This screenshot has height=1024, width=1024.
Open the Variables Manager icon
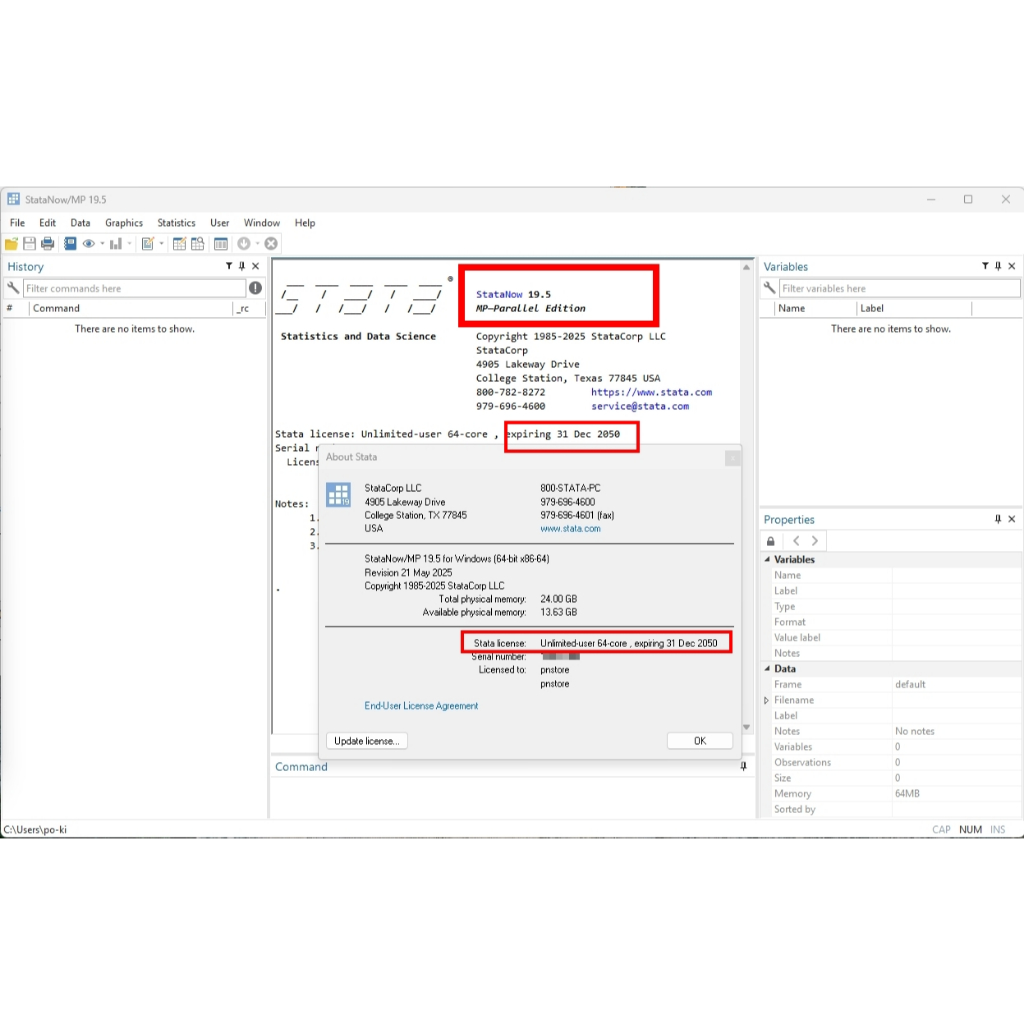(219, 244)
